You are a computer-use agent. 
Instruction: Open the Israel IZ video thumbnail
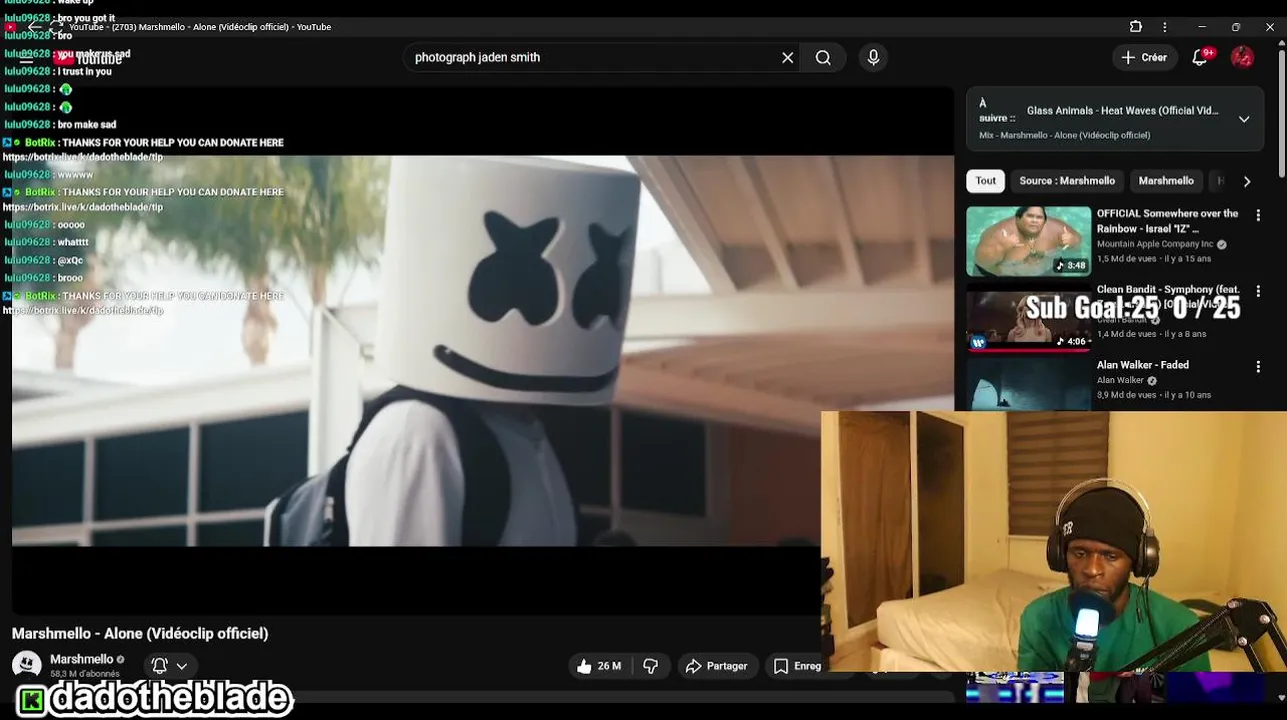point(1028,241)
